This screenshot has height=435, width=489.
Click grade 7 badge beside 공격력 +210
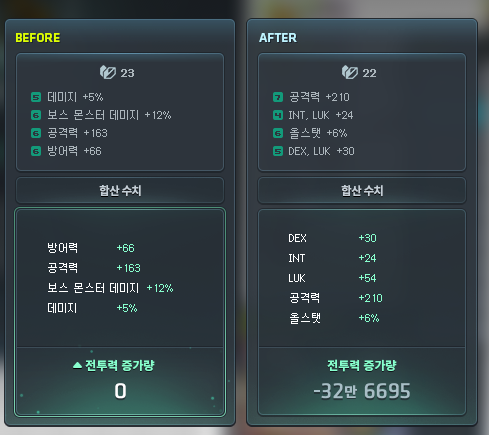click(x=278, y=97)
